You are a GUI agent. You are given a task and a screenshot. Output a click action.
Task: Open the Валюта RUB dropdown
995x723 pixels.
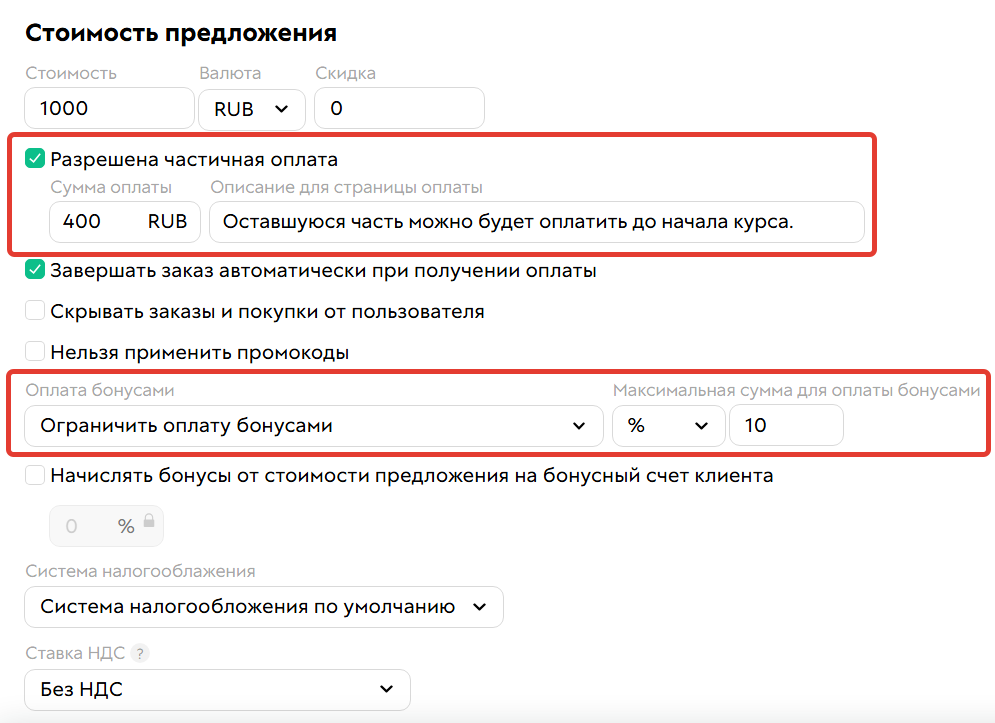[x=252, y=109]
